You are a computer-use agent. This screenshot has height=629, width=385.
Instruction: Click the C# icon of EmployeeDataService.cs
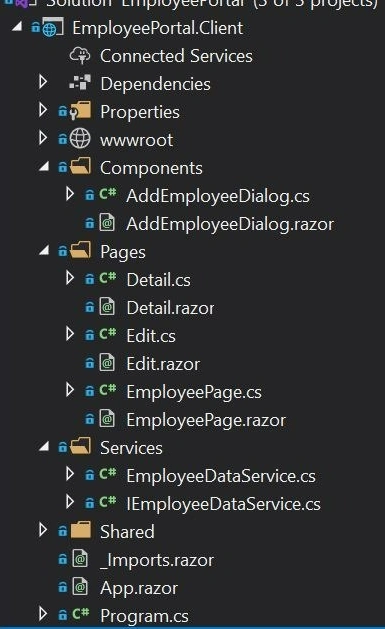coord(108,474)
